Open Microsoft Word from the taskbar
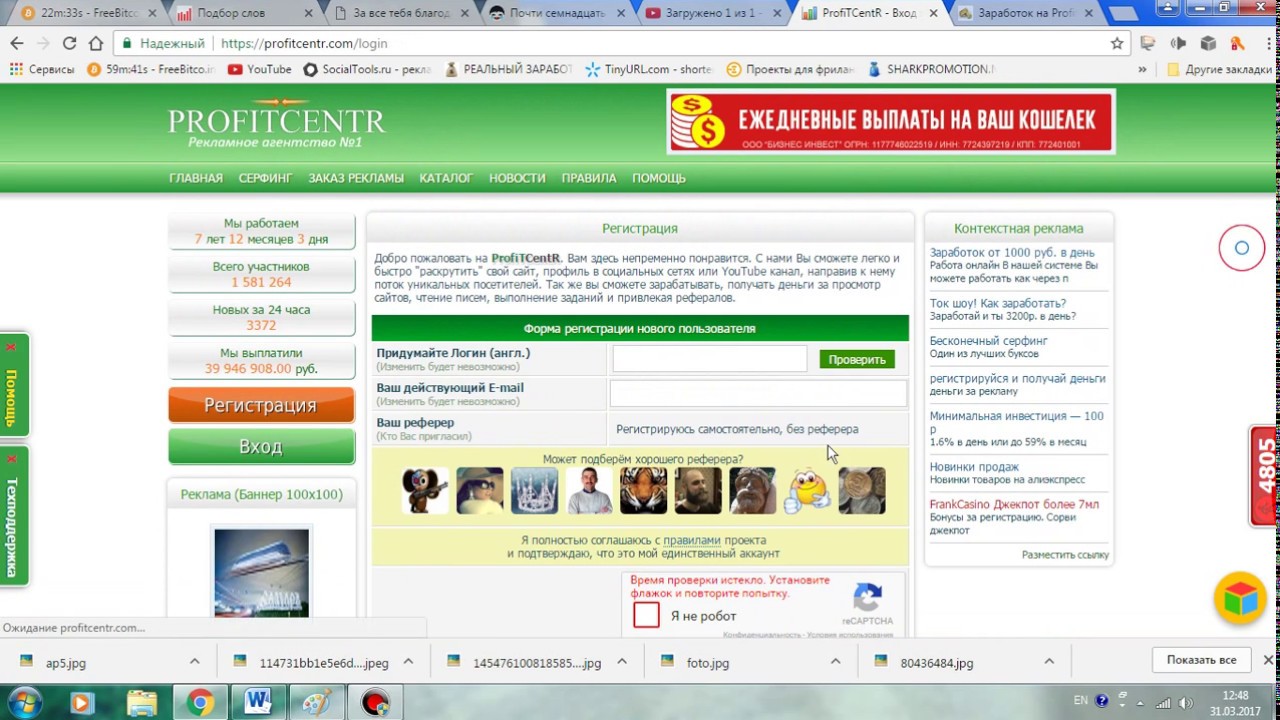 [x=258, y=702]
